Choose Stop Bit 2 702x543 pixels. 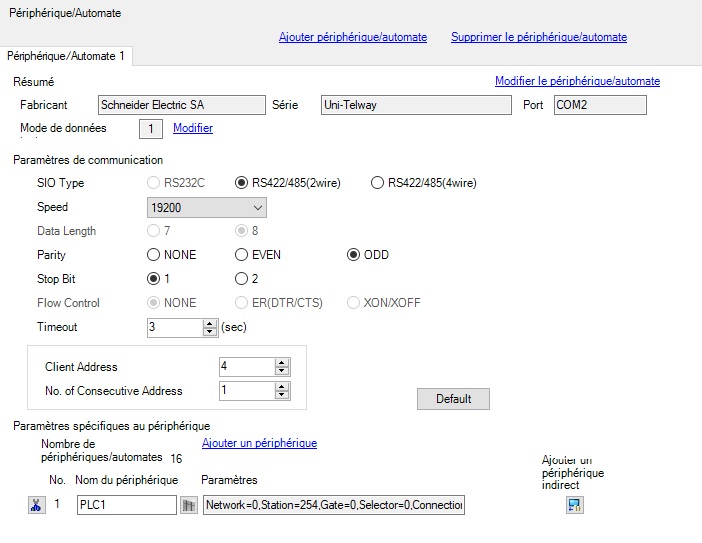pos(242,279)
